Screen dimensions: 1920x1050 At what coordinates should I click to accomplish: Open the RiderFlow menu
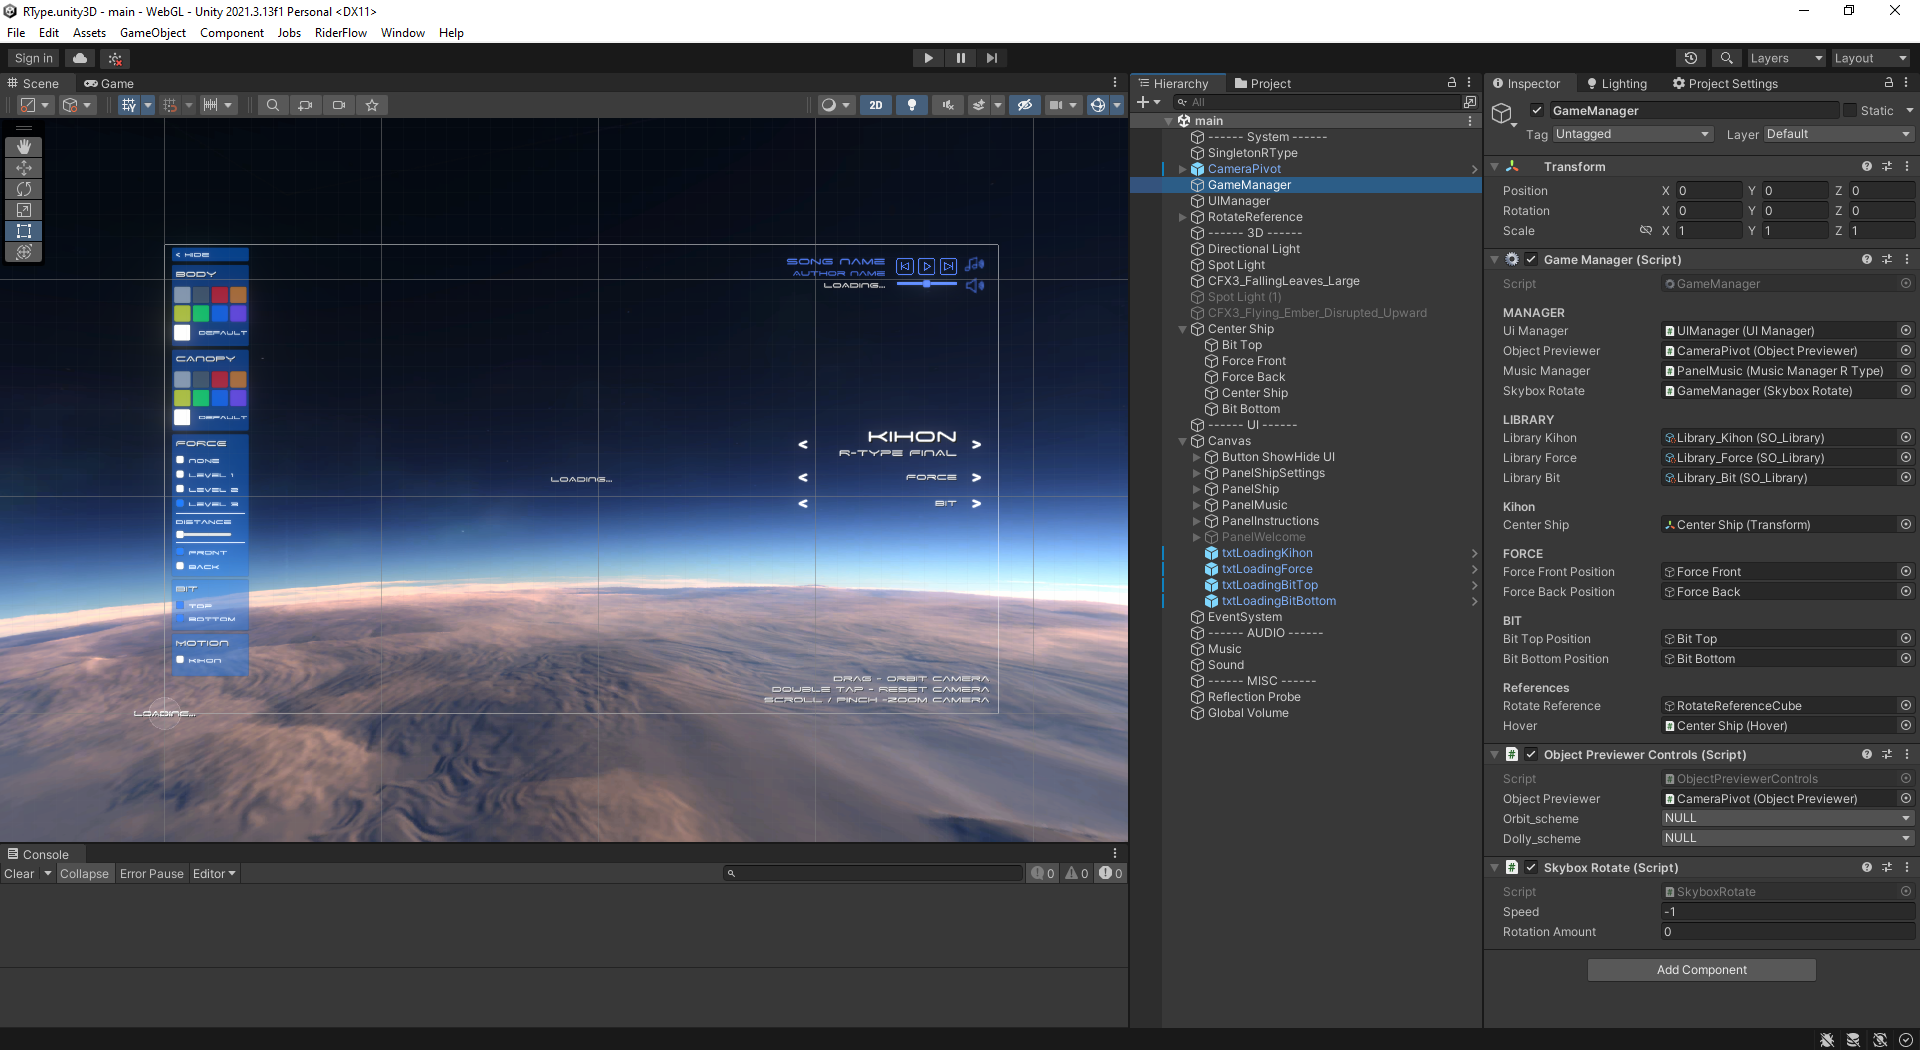point(341,33)
